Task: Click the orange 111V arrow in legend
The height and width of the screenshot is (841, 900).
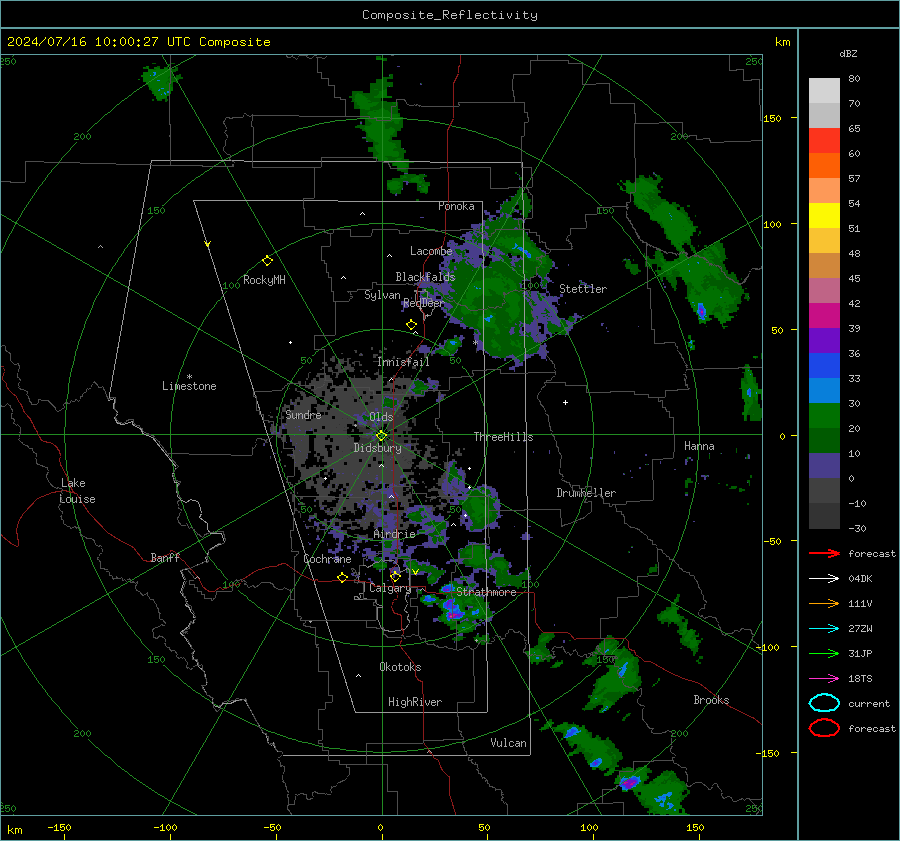Action: (824, 603)
